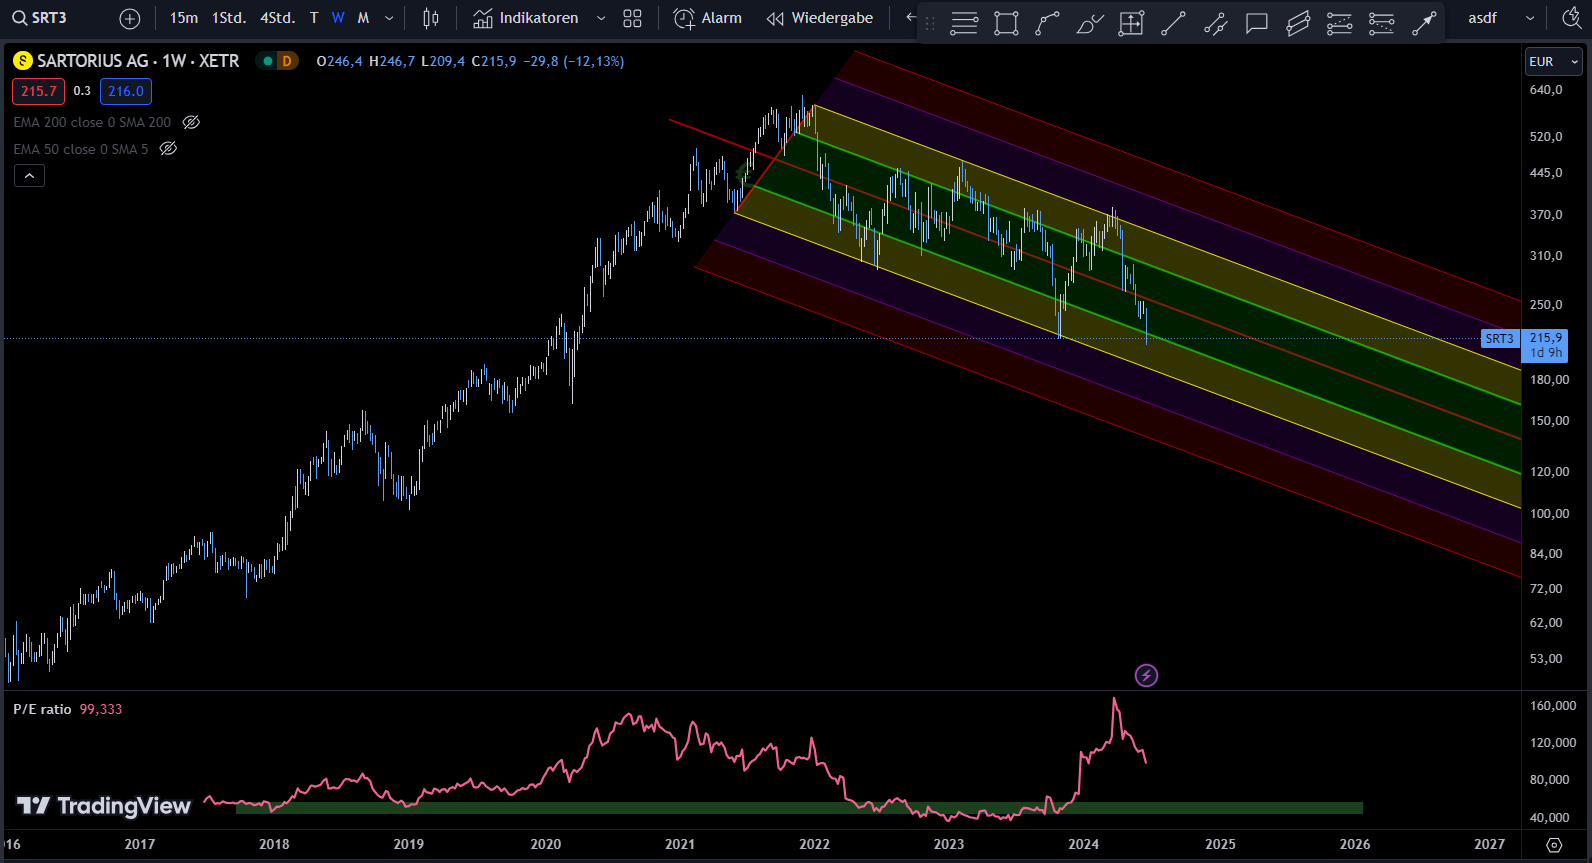Open the EUR currency dropdown
Image resolution: width=1592 pixels, height=863 pixels.
click(x=1554, y=61)
